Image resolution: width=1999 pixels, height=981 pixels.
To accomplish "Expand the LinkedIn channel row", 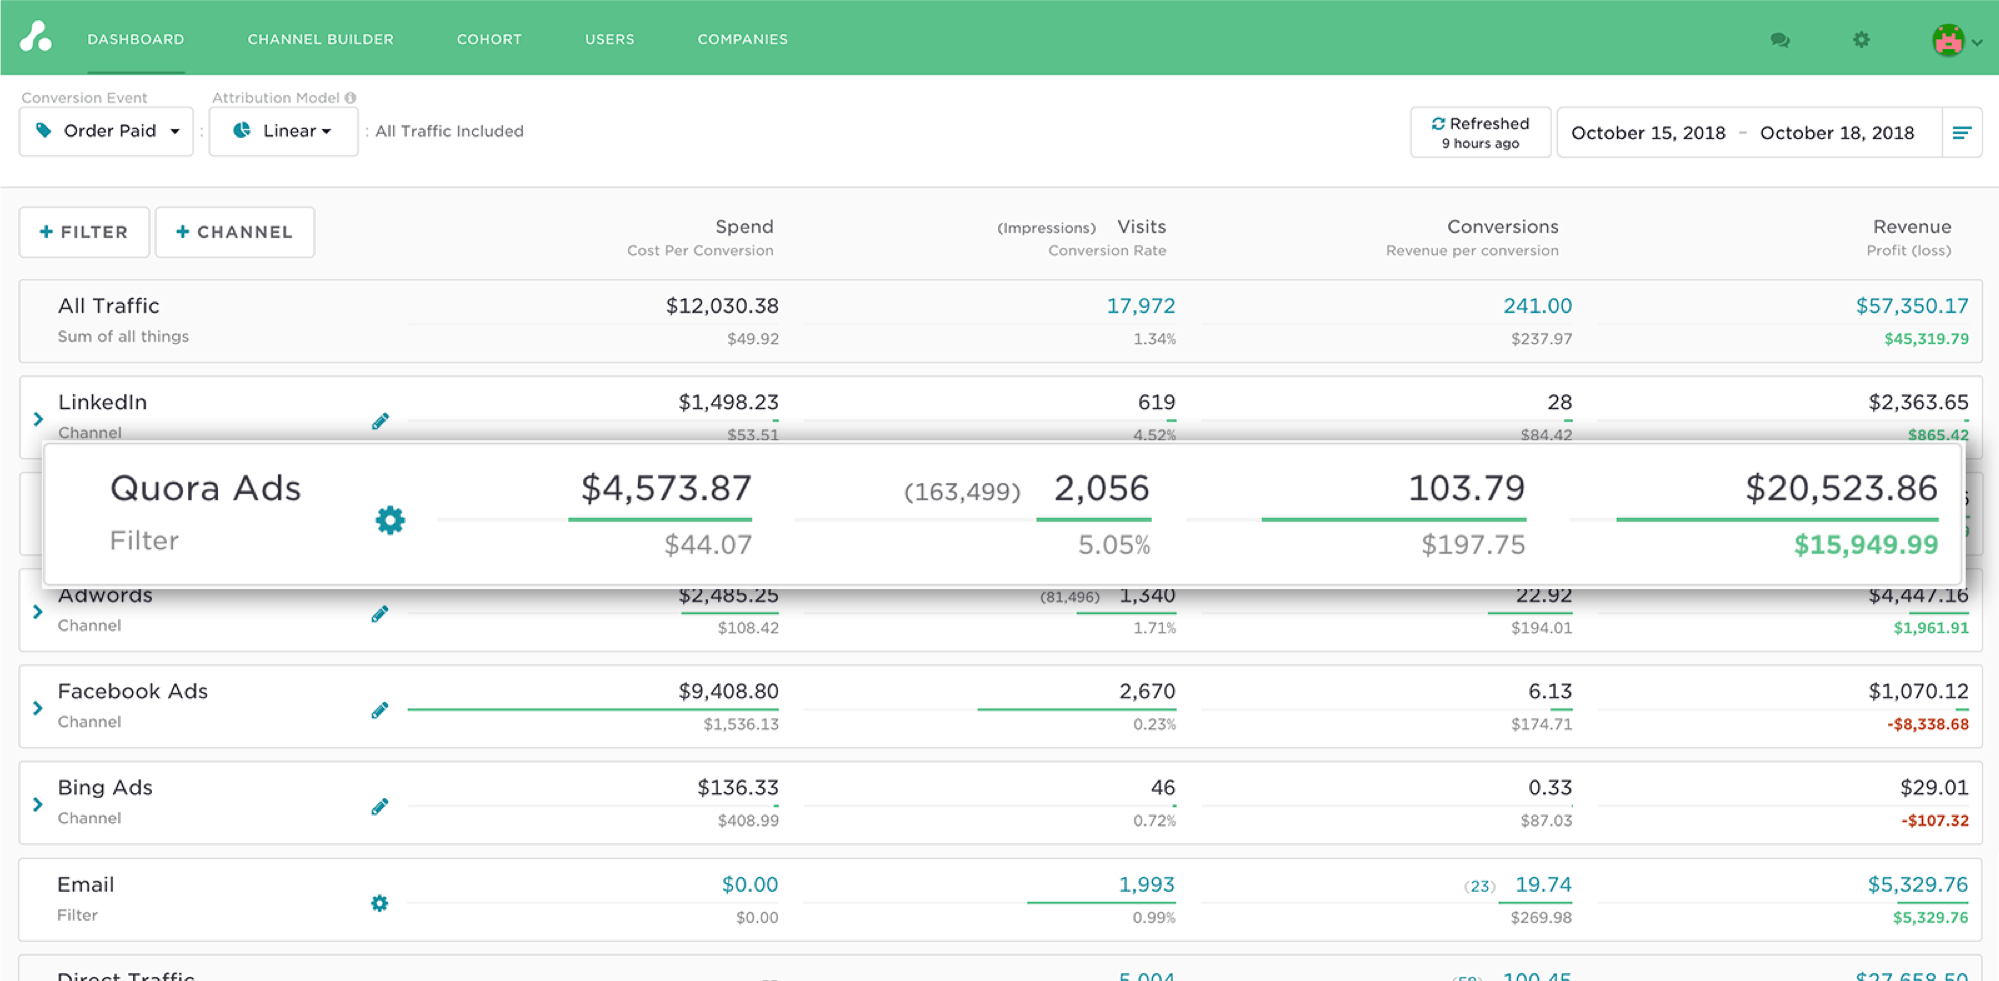I will (x=38, y=419).
